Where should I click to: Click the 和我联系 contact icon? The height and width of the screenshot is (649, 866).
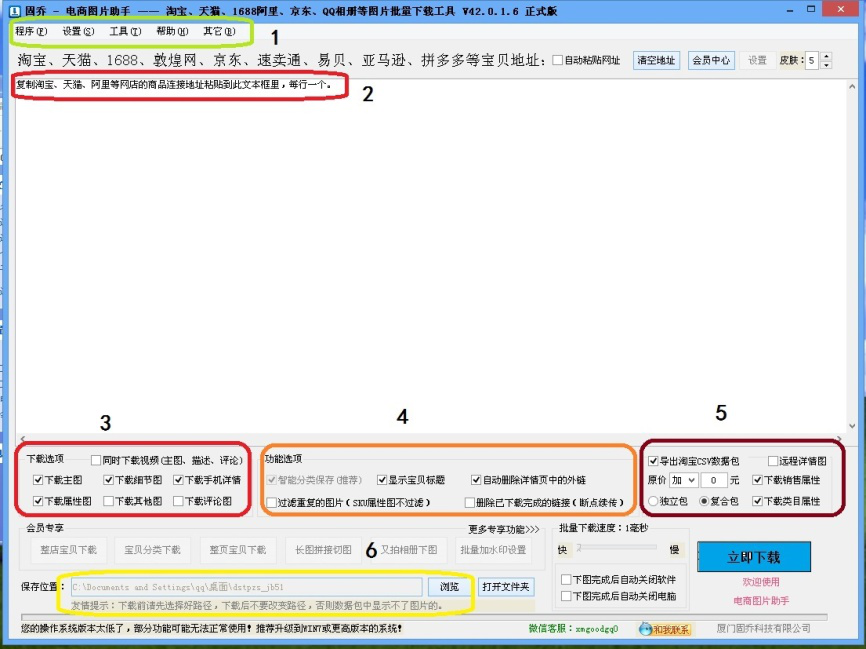click(666, 630)
